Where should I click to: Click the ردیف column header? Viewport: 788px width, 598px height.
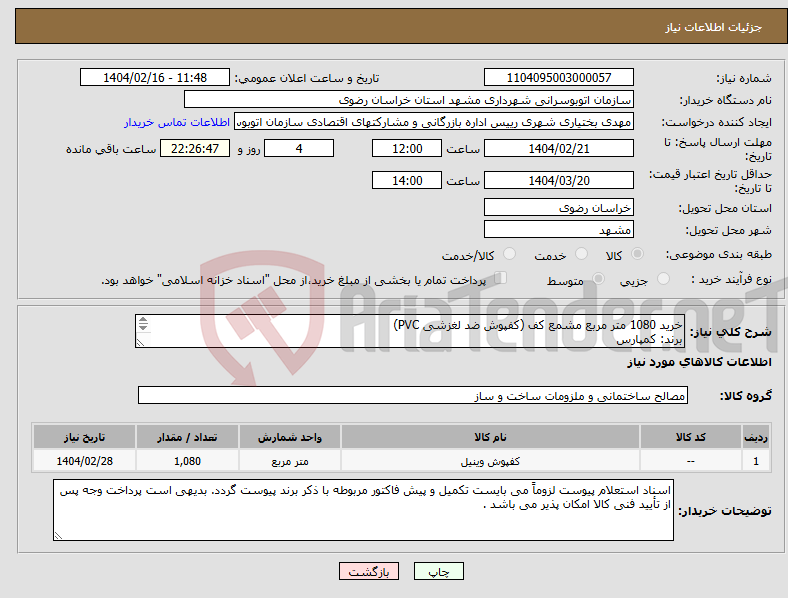click(x=756, y=437)
